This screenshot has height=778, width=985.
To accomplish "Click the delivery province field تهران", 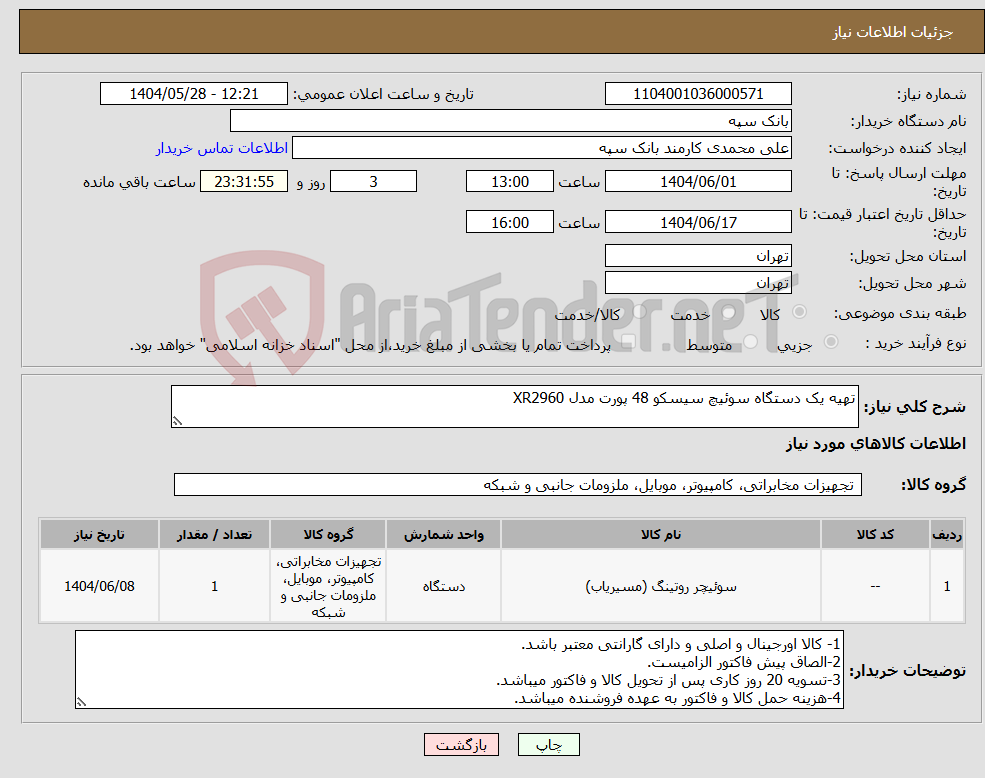I will tap(698, 256).
